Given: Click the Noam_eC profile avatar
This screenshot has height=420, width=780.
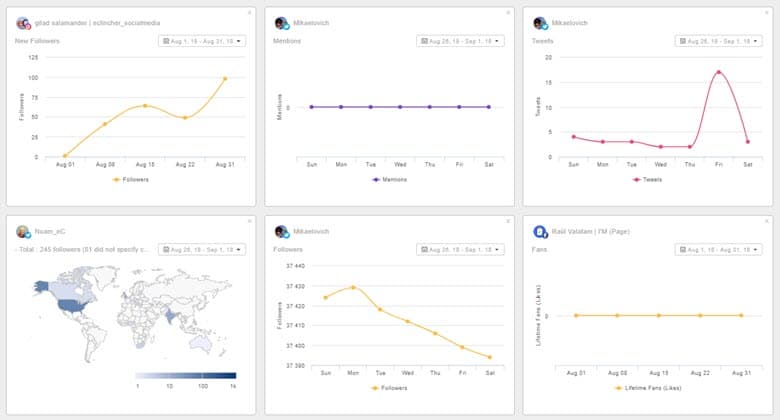Looking at the screenshot, I should pos(23,231).
